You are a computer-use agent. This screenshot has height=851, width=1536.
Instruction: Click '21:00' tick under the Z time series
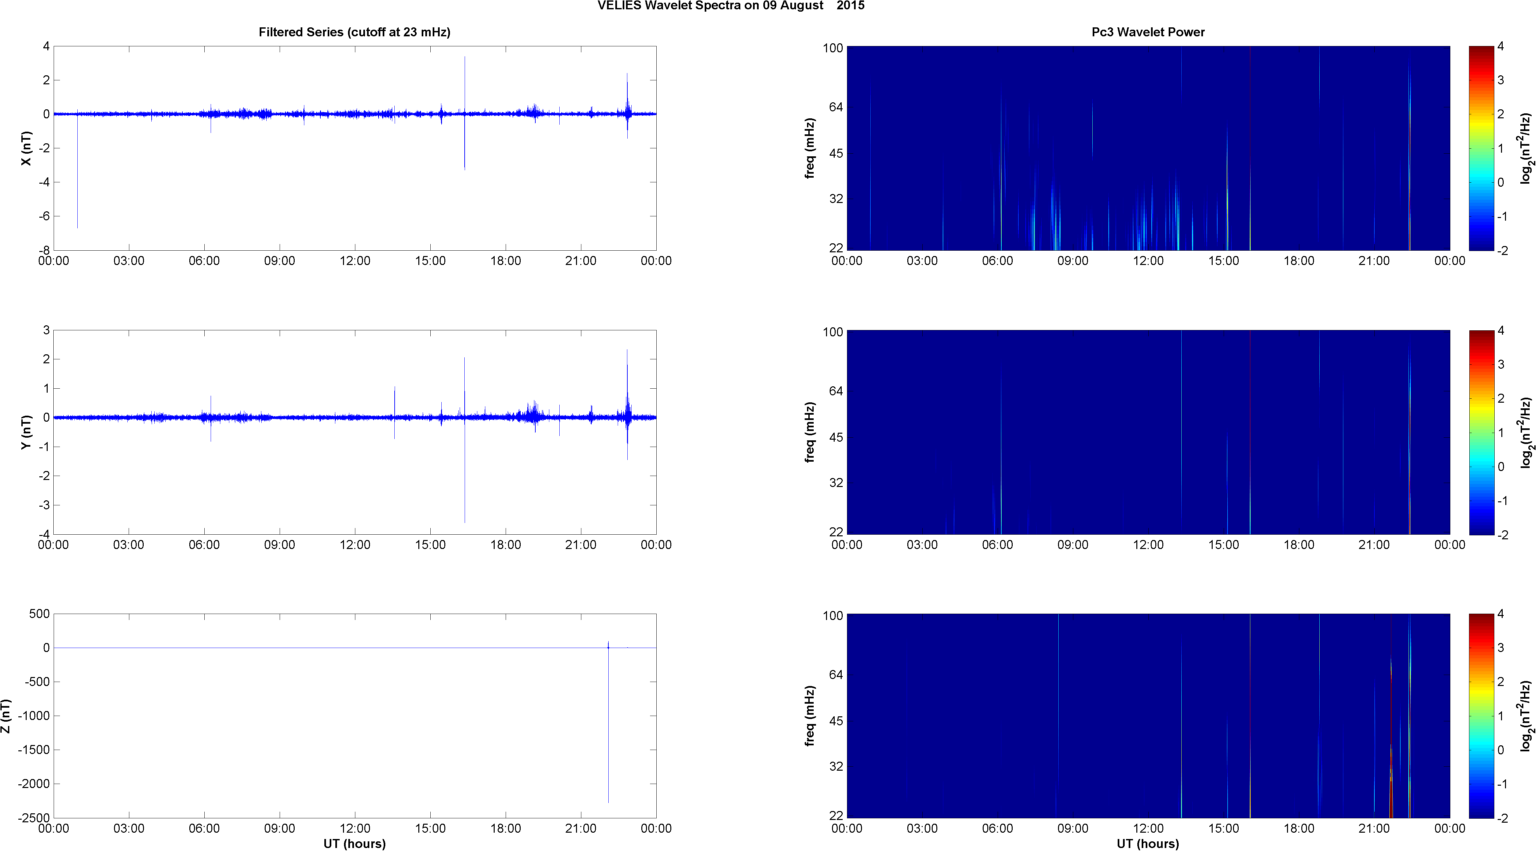click(x=581, y=829)
